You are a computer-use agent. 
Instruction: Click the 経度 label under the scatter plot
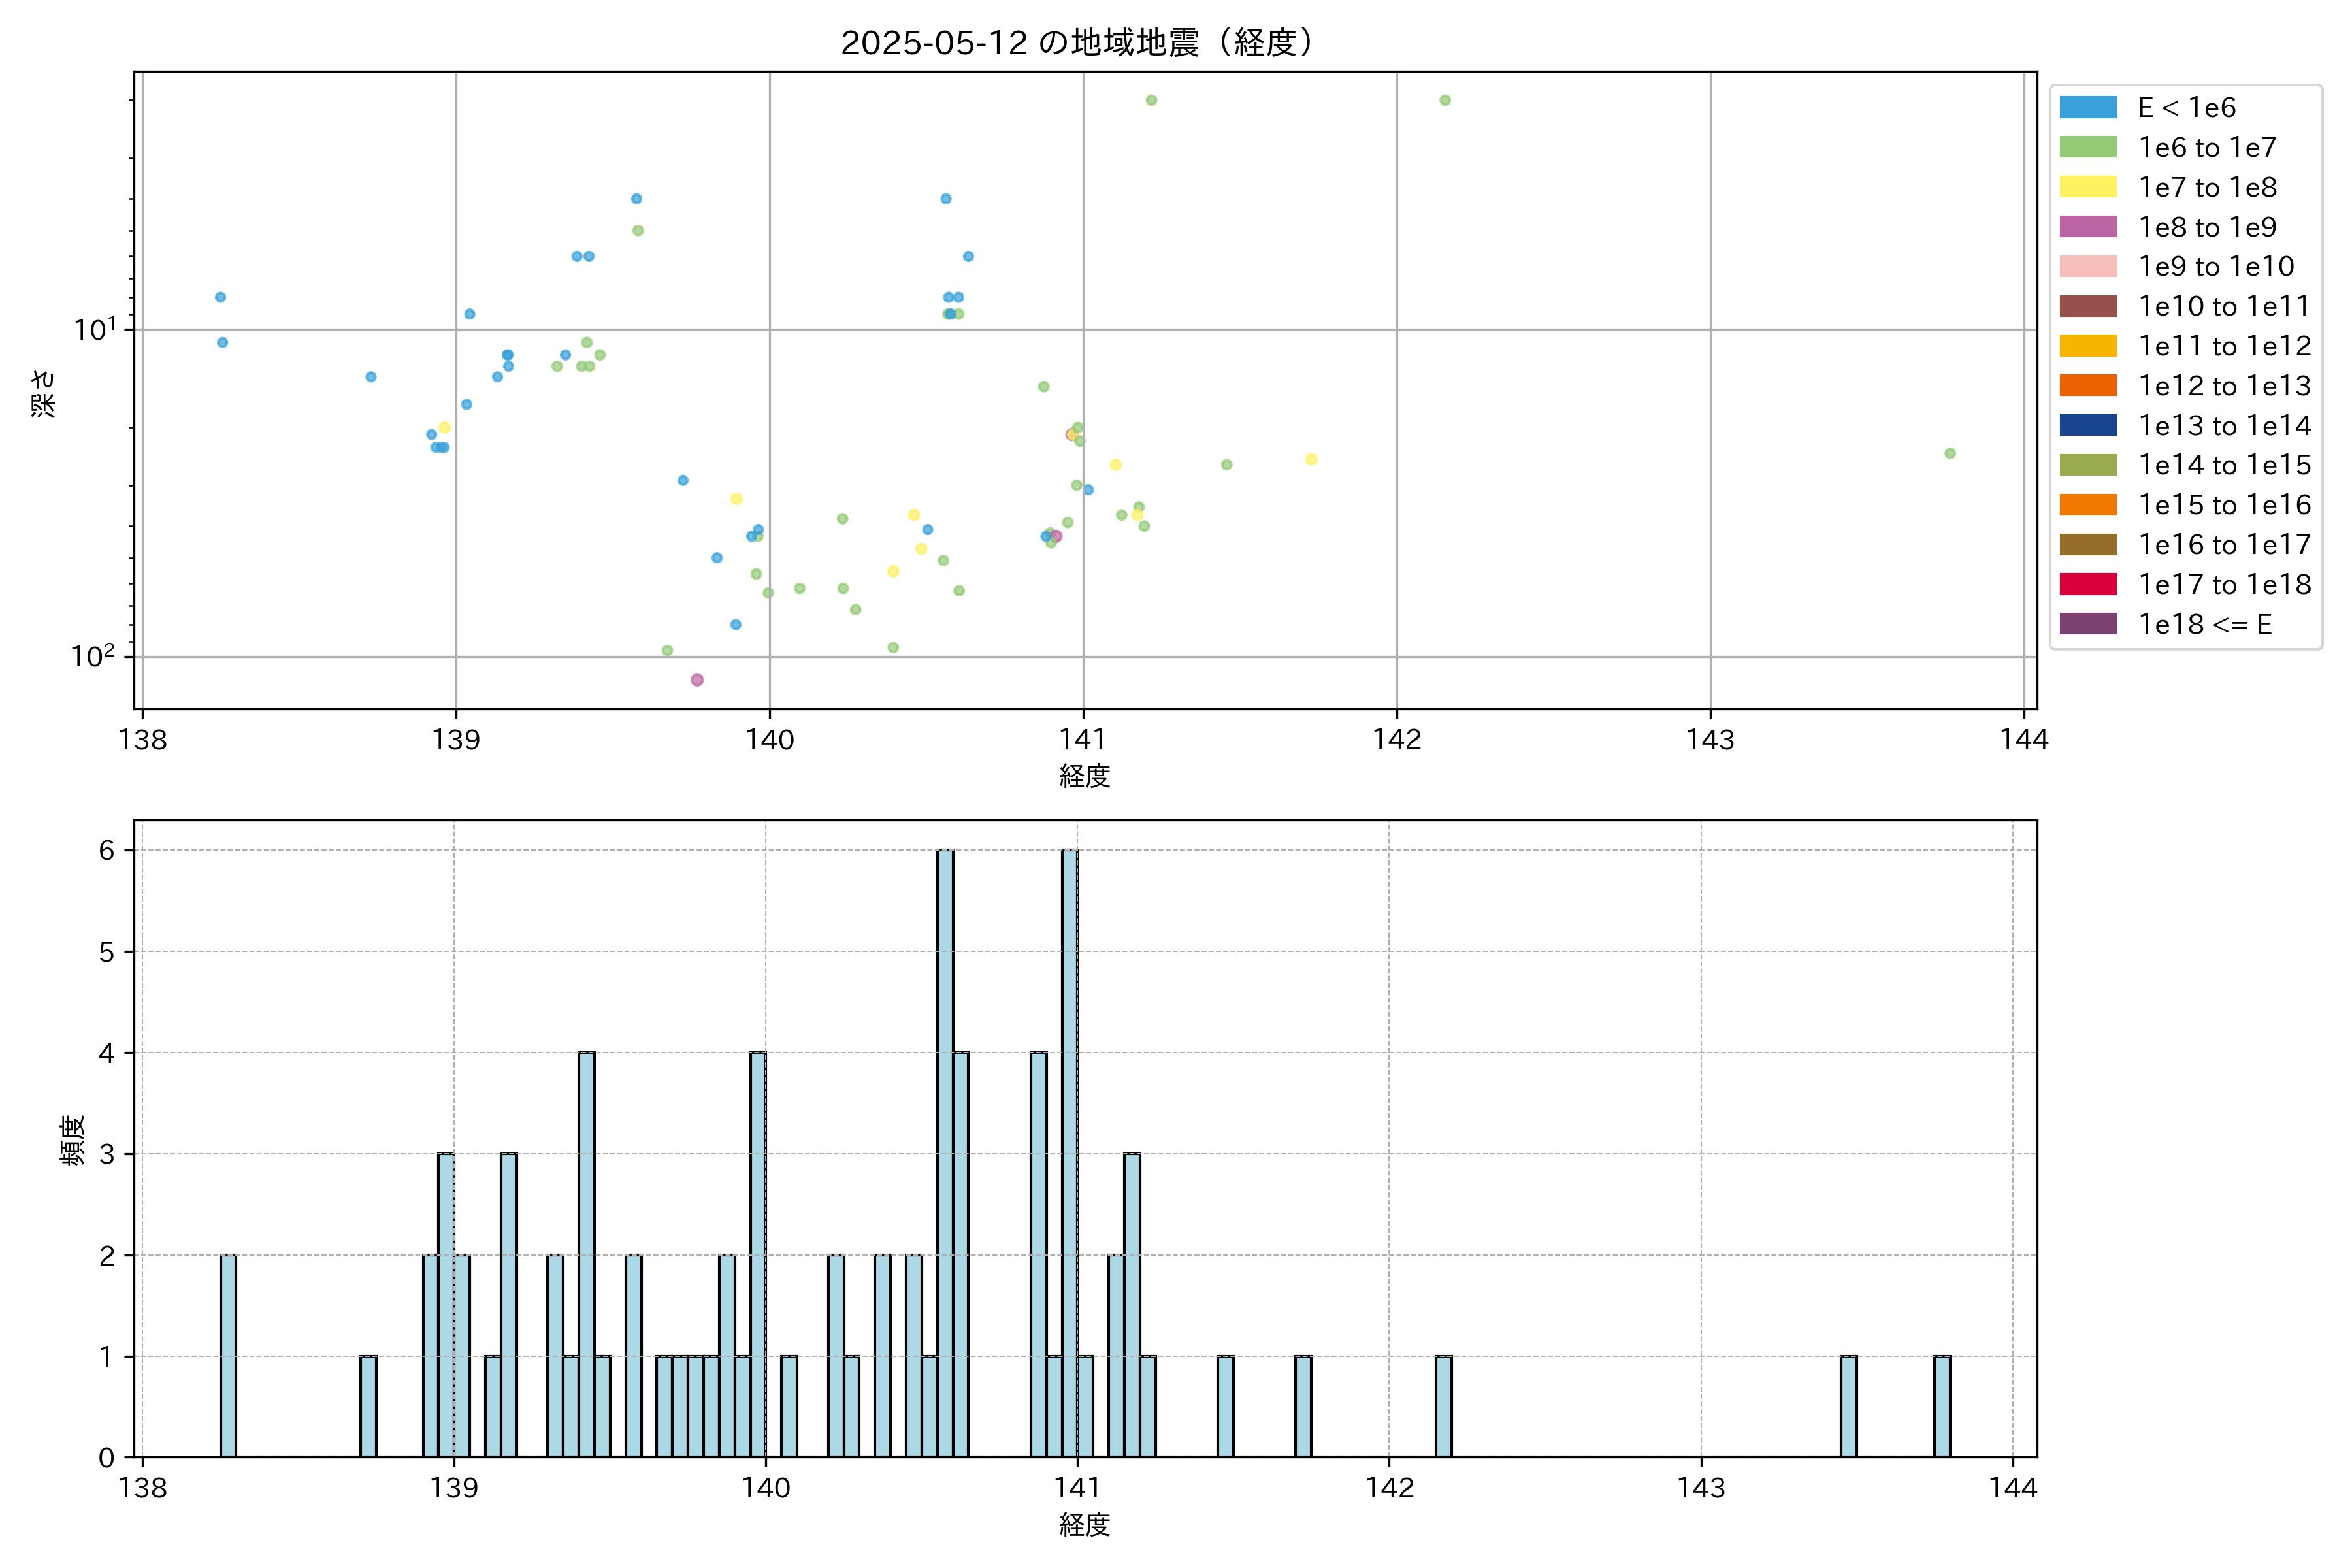point(1085,776)
